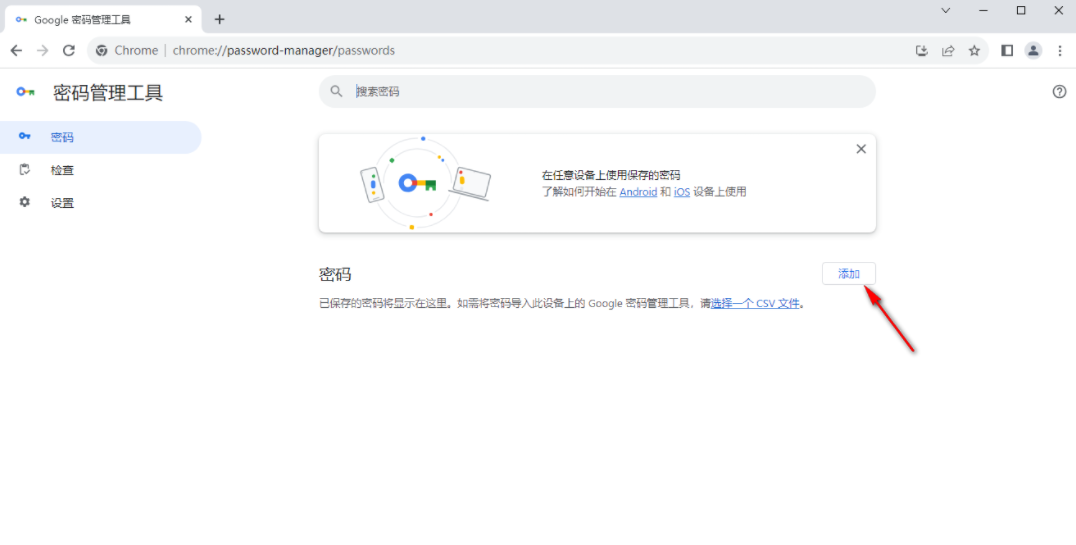Click the 添加 add password button
Viewport: 1076px width, 545px height.
(849, 274)
